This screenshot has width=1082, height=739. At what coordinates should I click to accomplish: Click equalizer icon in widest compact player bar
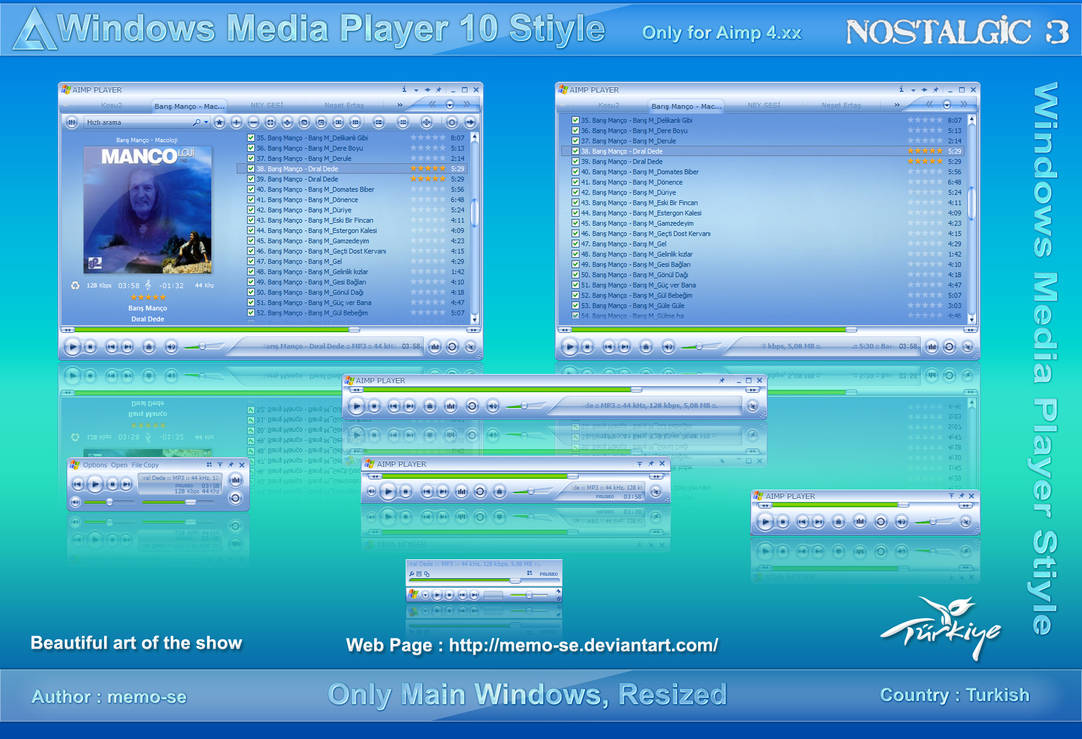coord(451,406)
